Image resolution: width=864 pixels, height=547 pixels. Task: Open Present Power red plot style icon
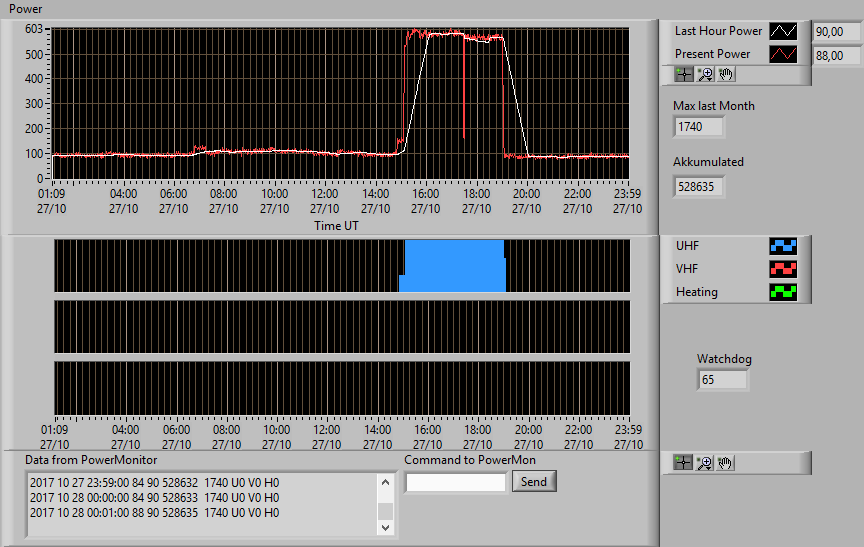pos(783,54)
